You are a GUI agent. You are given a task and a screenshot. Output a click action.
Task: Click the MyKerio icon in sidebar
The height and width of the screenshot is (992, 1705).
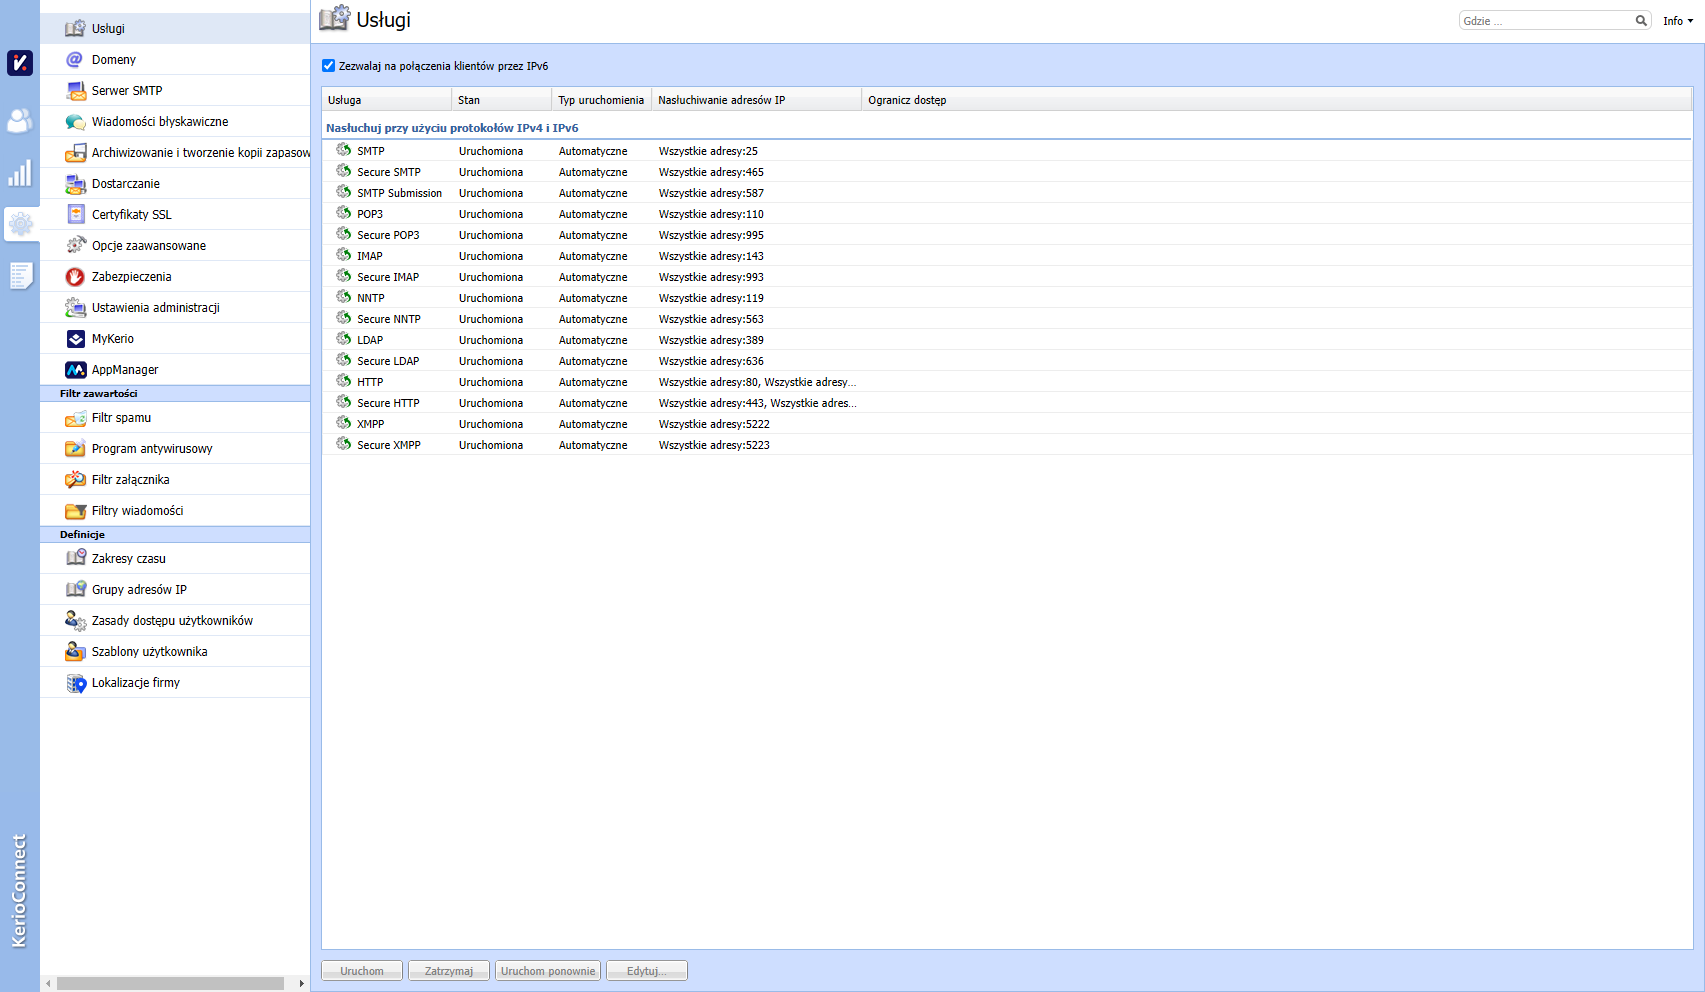75,339
